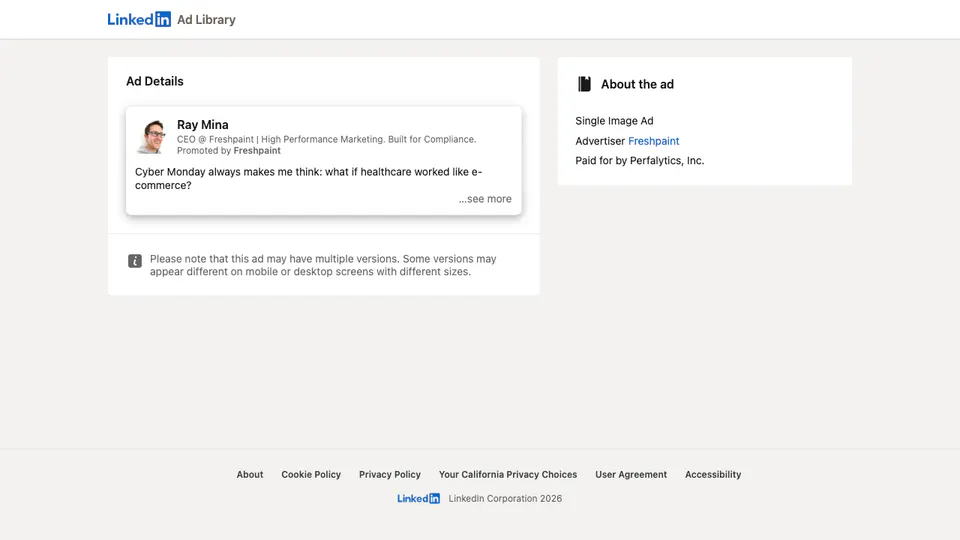Click the 'About the ad' document icon
This screenshot has width=960, height=540.
[x=584, y=84]
